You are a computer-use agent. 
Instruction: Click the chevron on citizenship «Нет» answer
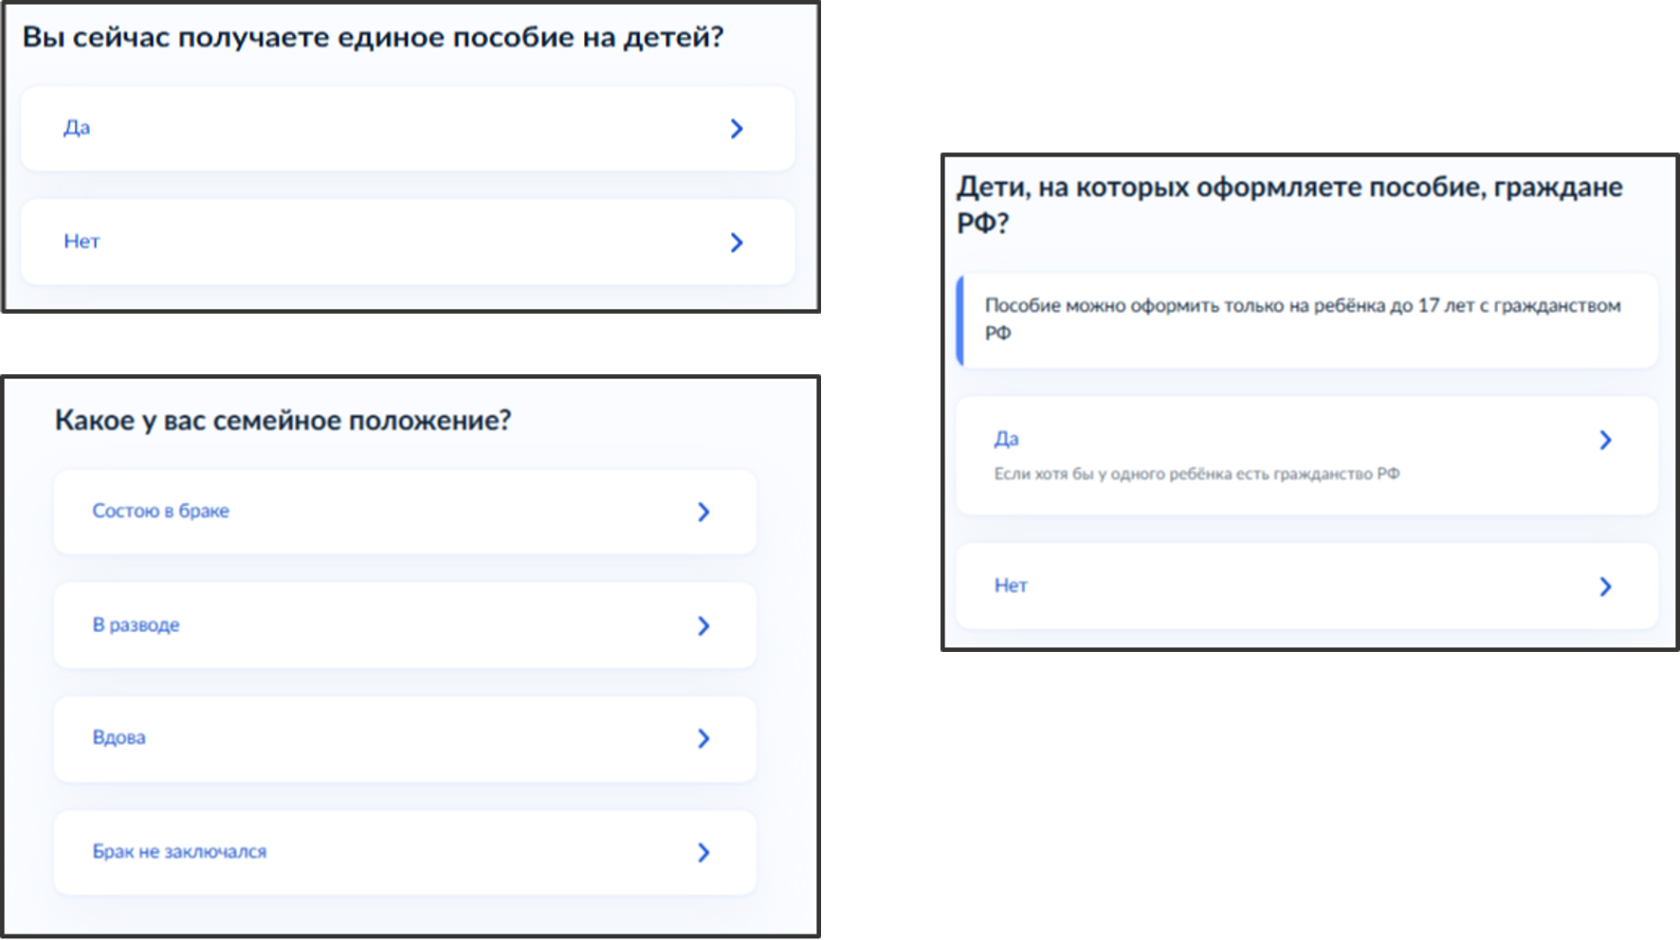tap(1606, 587)
